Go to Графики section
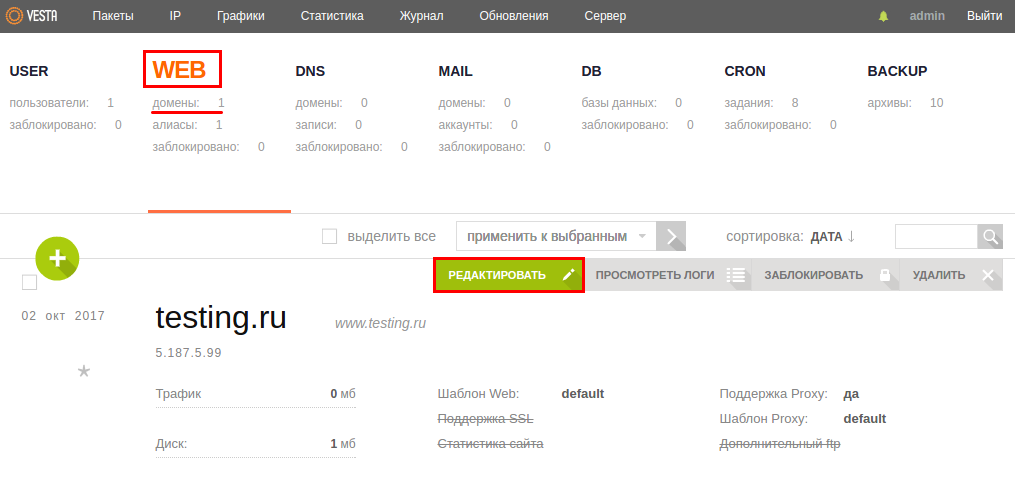 click(241, 16)
